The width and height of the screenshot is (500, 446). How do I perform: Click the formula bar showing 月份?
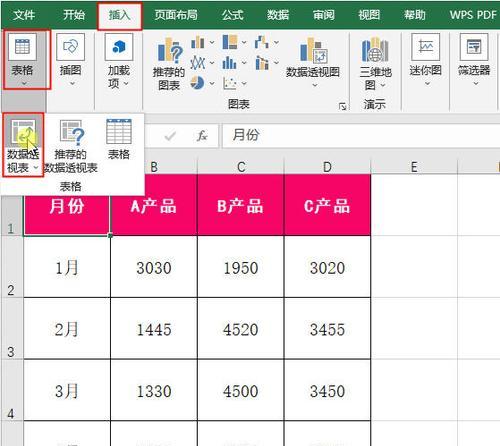tap(361, 135)
